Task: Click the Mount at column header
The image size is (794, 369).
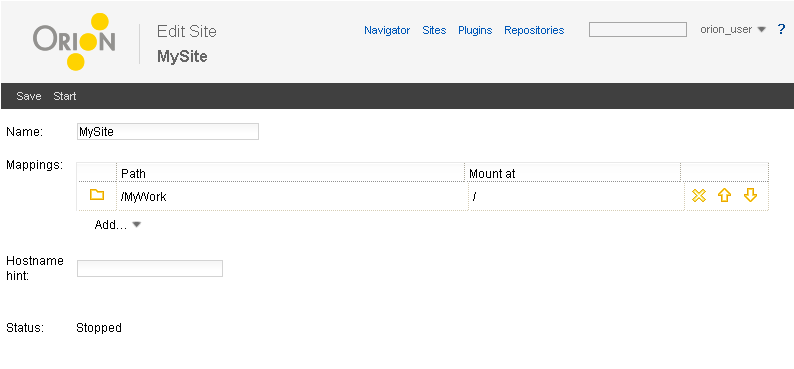Action: point(573,174)
